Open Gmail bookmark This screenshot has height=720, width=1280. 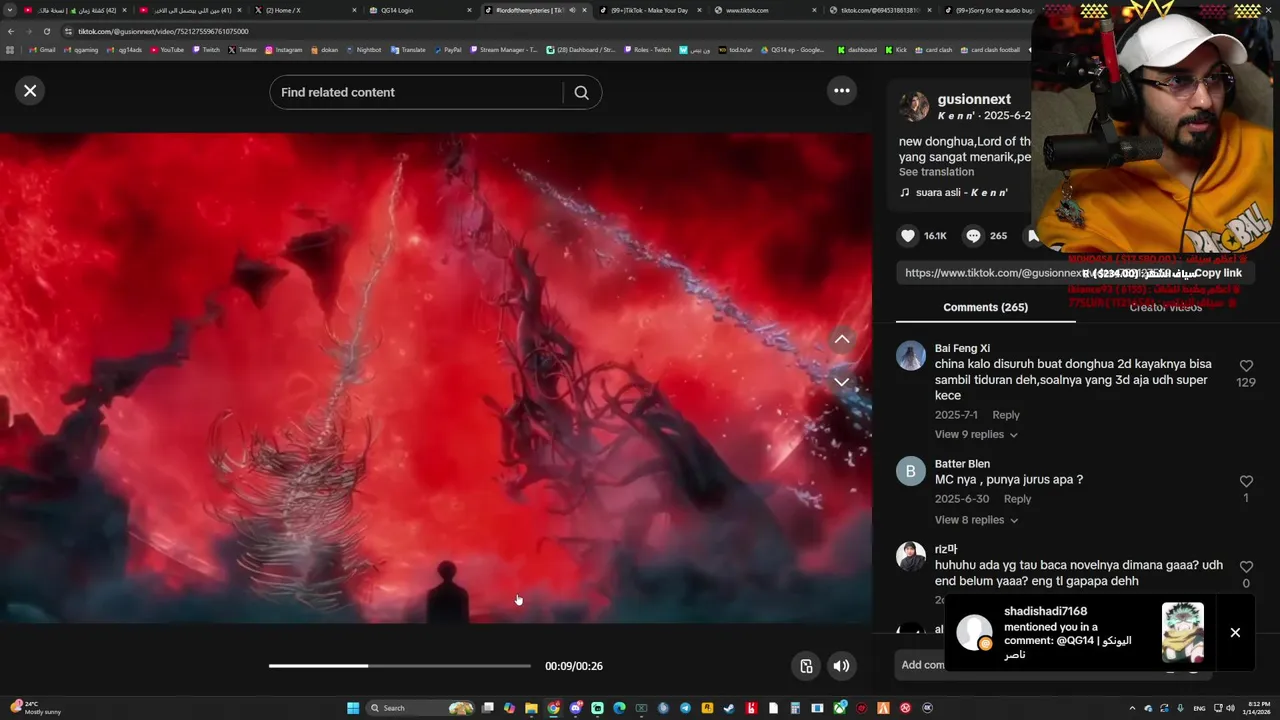tap(42, 49)
